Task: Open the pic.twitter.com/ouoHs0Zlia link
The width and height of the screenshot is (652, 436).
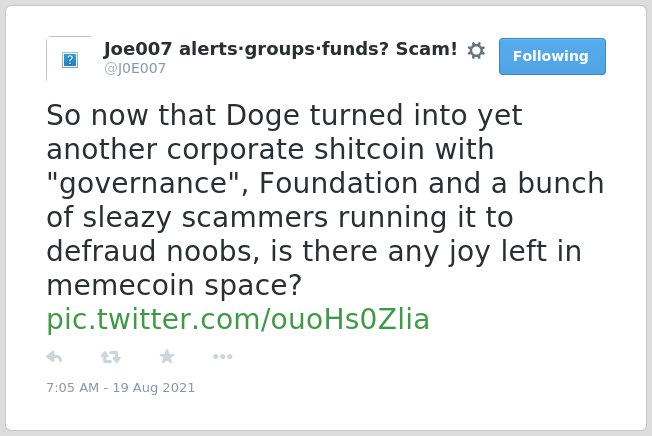Action: pyautogui.click(x=238, y=319)
